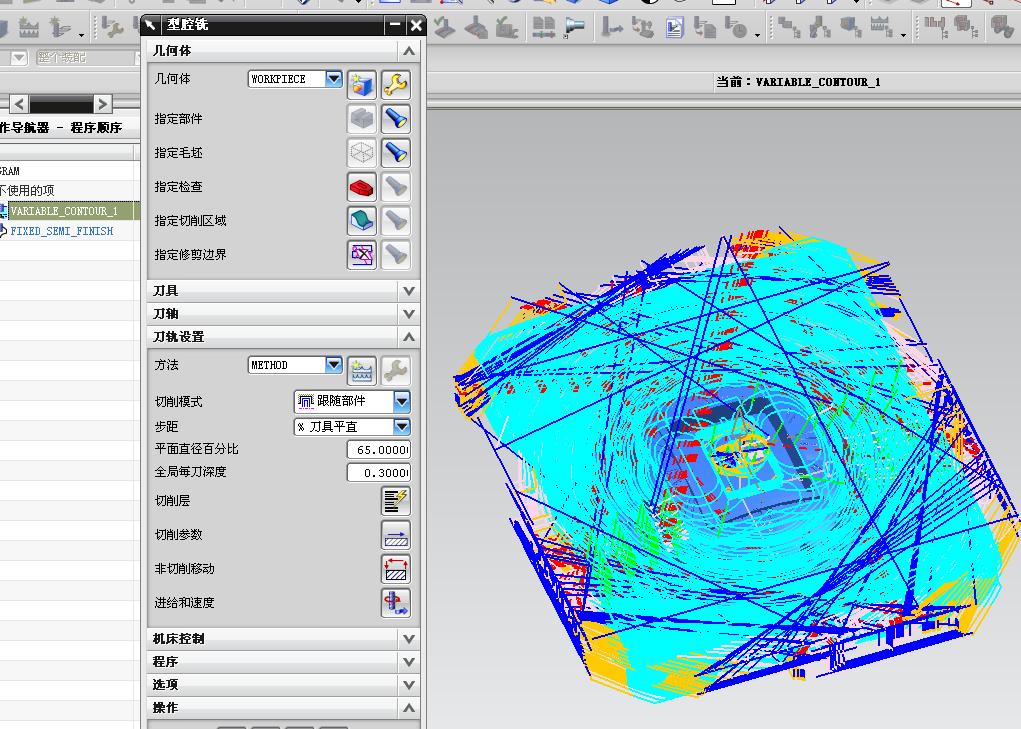Click the 指定部件 select-part icon

click(361, 118)
